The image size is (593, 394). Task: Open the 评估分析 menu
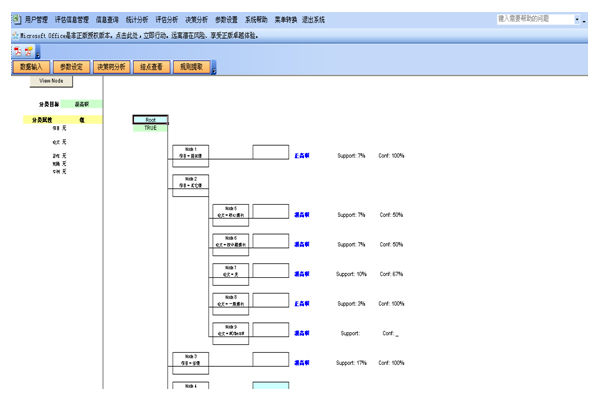(166, 19)
